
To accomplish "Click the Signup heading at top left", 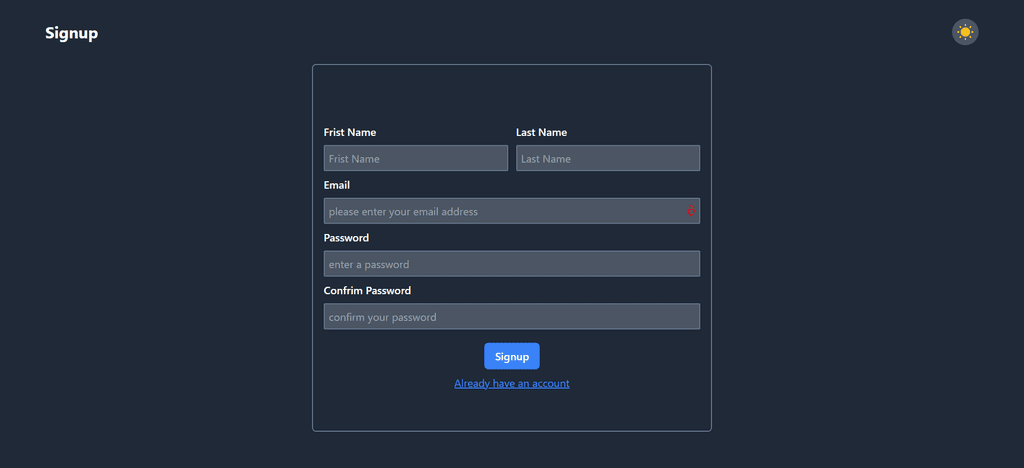I will (72, 33).
